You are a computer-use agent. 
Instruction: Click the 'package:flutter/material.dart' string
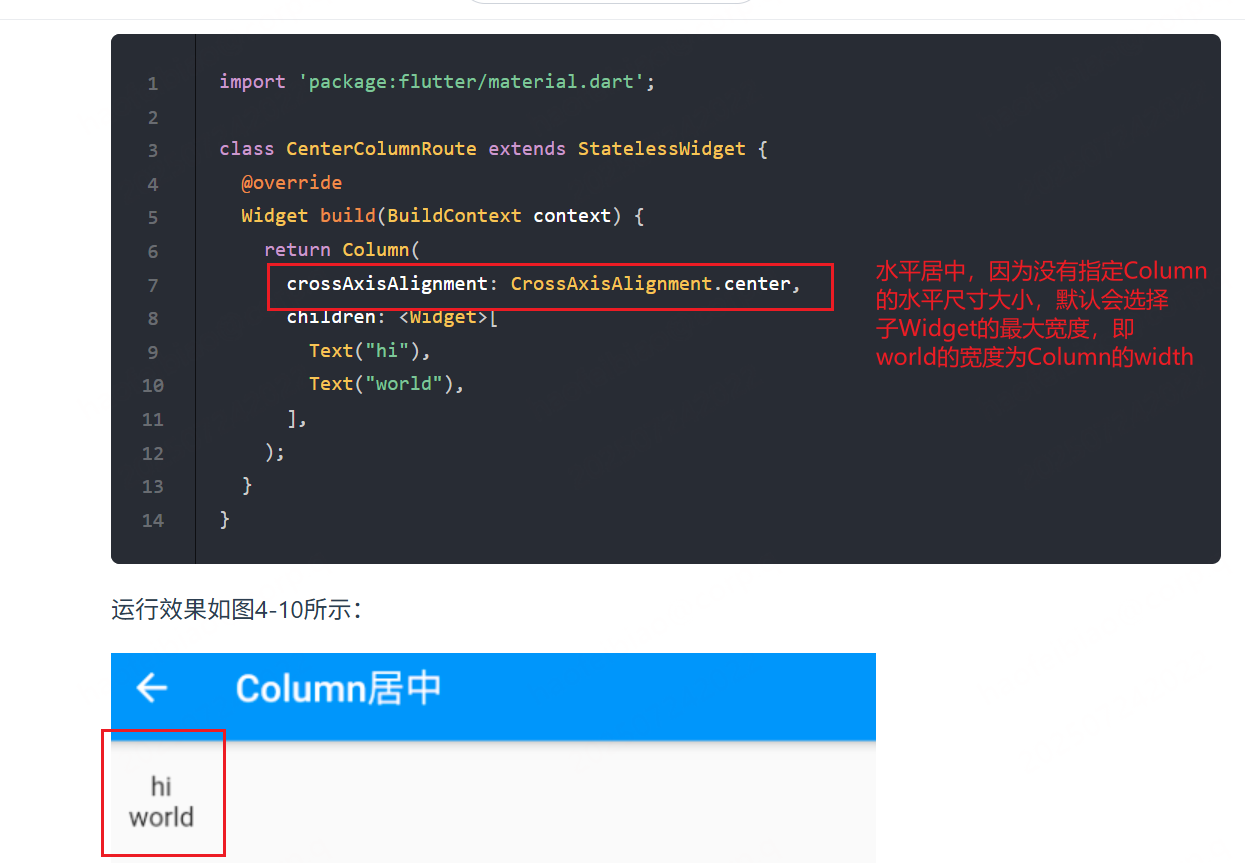[x=472, y=82]
